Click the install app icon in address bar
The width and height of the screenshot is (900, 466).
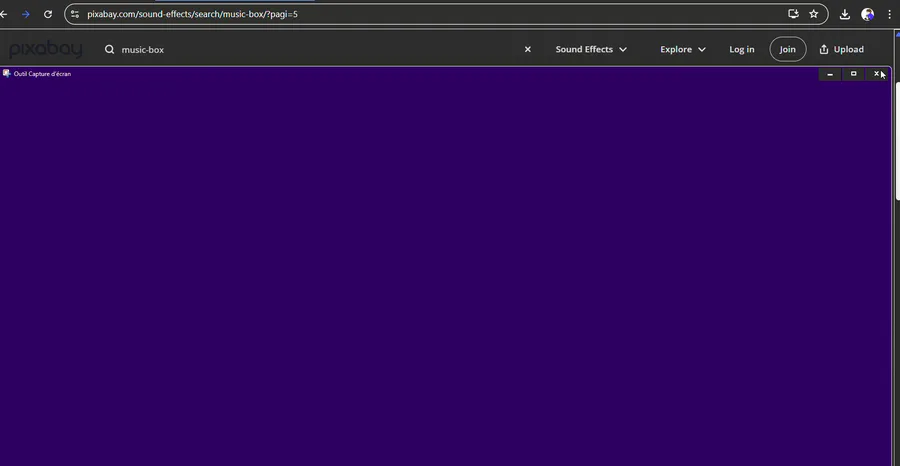(793, 14)
